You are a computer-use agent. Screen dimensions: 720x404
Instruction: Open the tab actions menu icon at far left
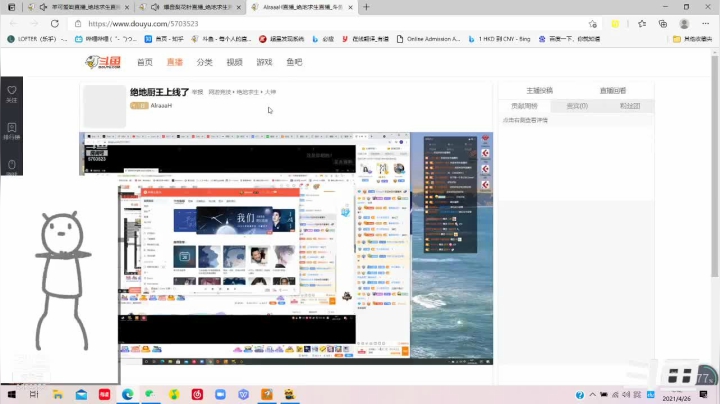pos(11,7)
